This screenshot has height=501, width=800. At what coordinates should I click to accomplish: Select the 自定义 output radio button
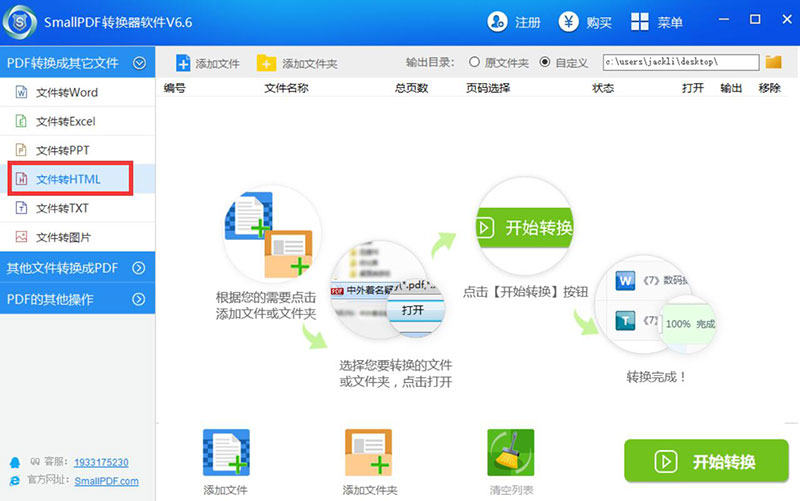[545, 62]
